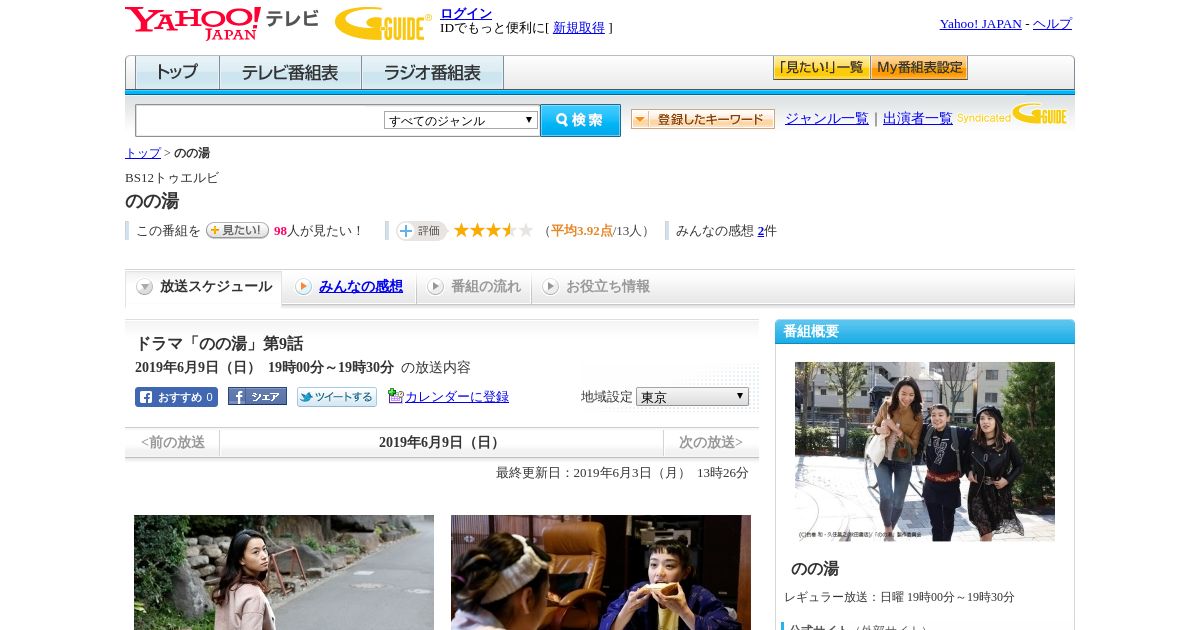Select the 番組の流れ tab
The image size is (1200, 630).
(x=474, y=287)
